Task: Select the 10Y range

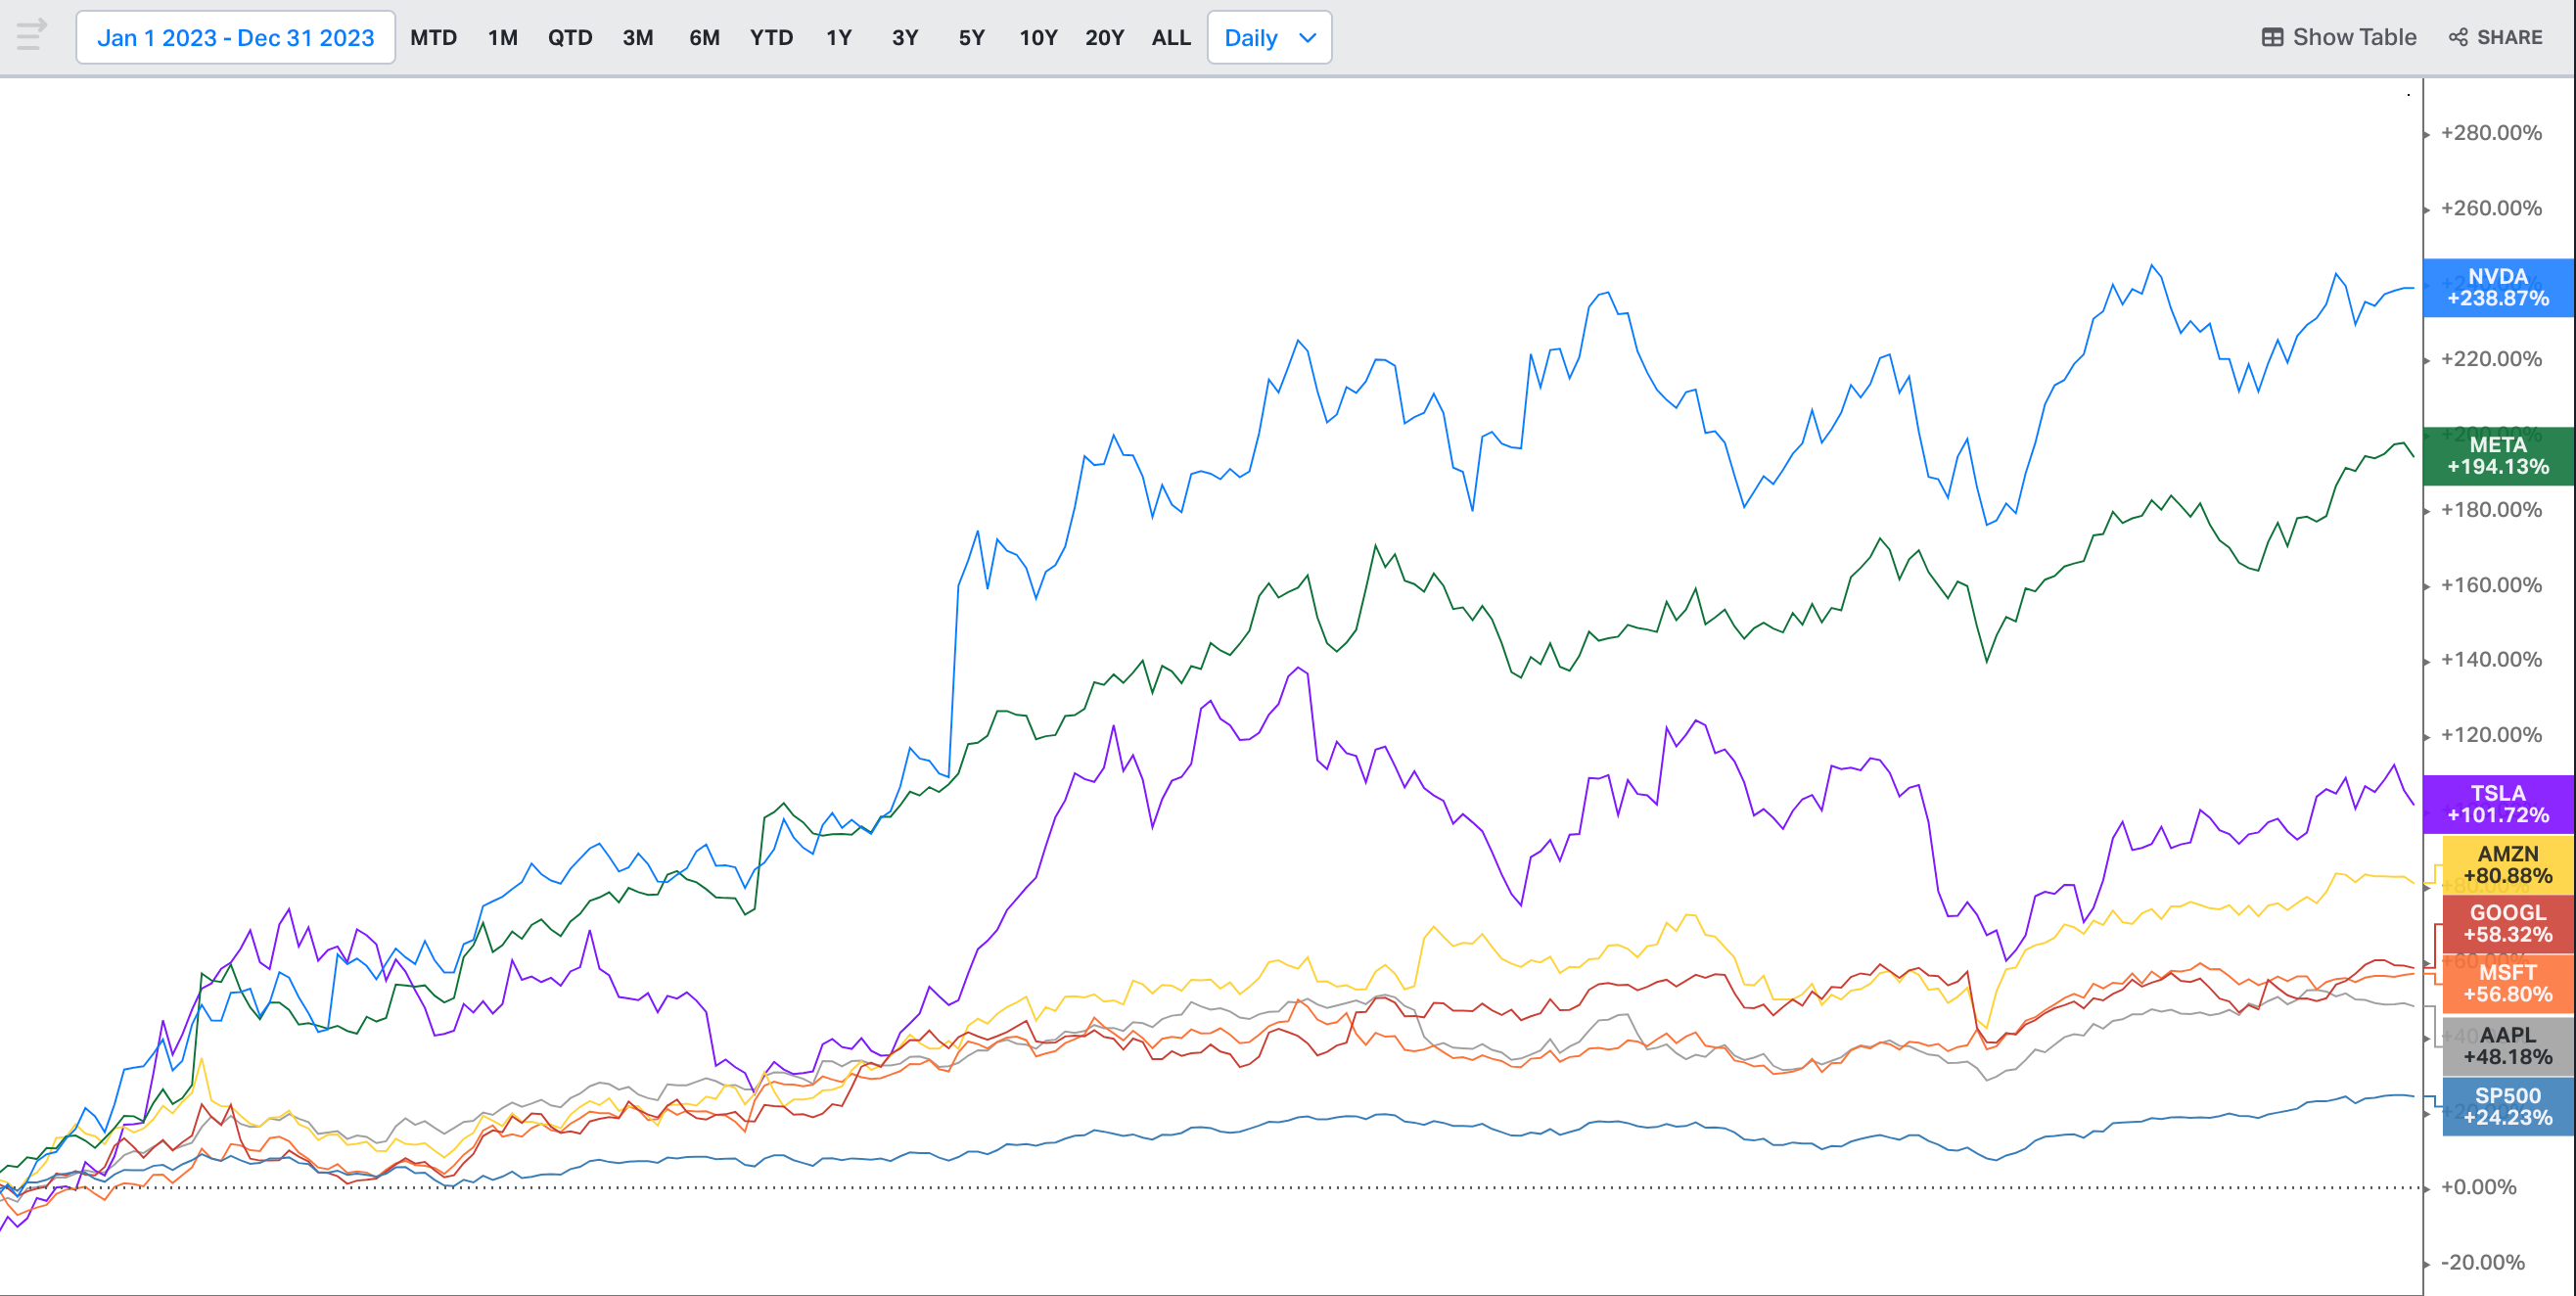Action: [1038, 38]
